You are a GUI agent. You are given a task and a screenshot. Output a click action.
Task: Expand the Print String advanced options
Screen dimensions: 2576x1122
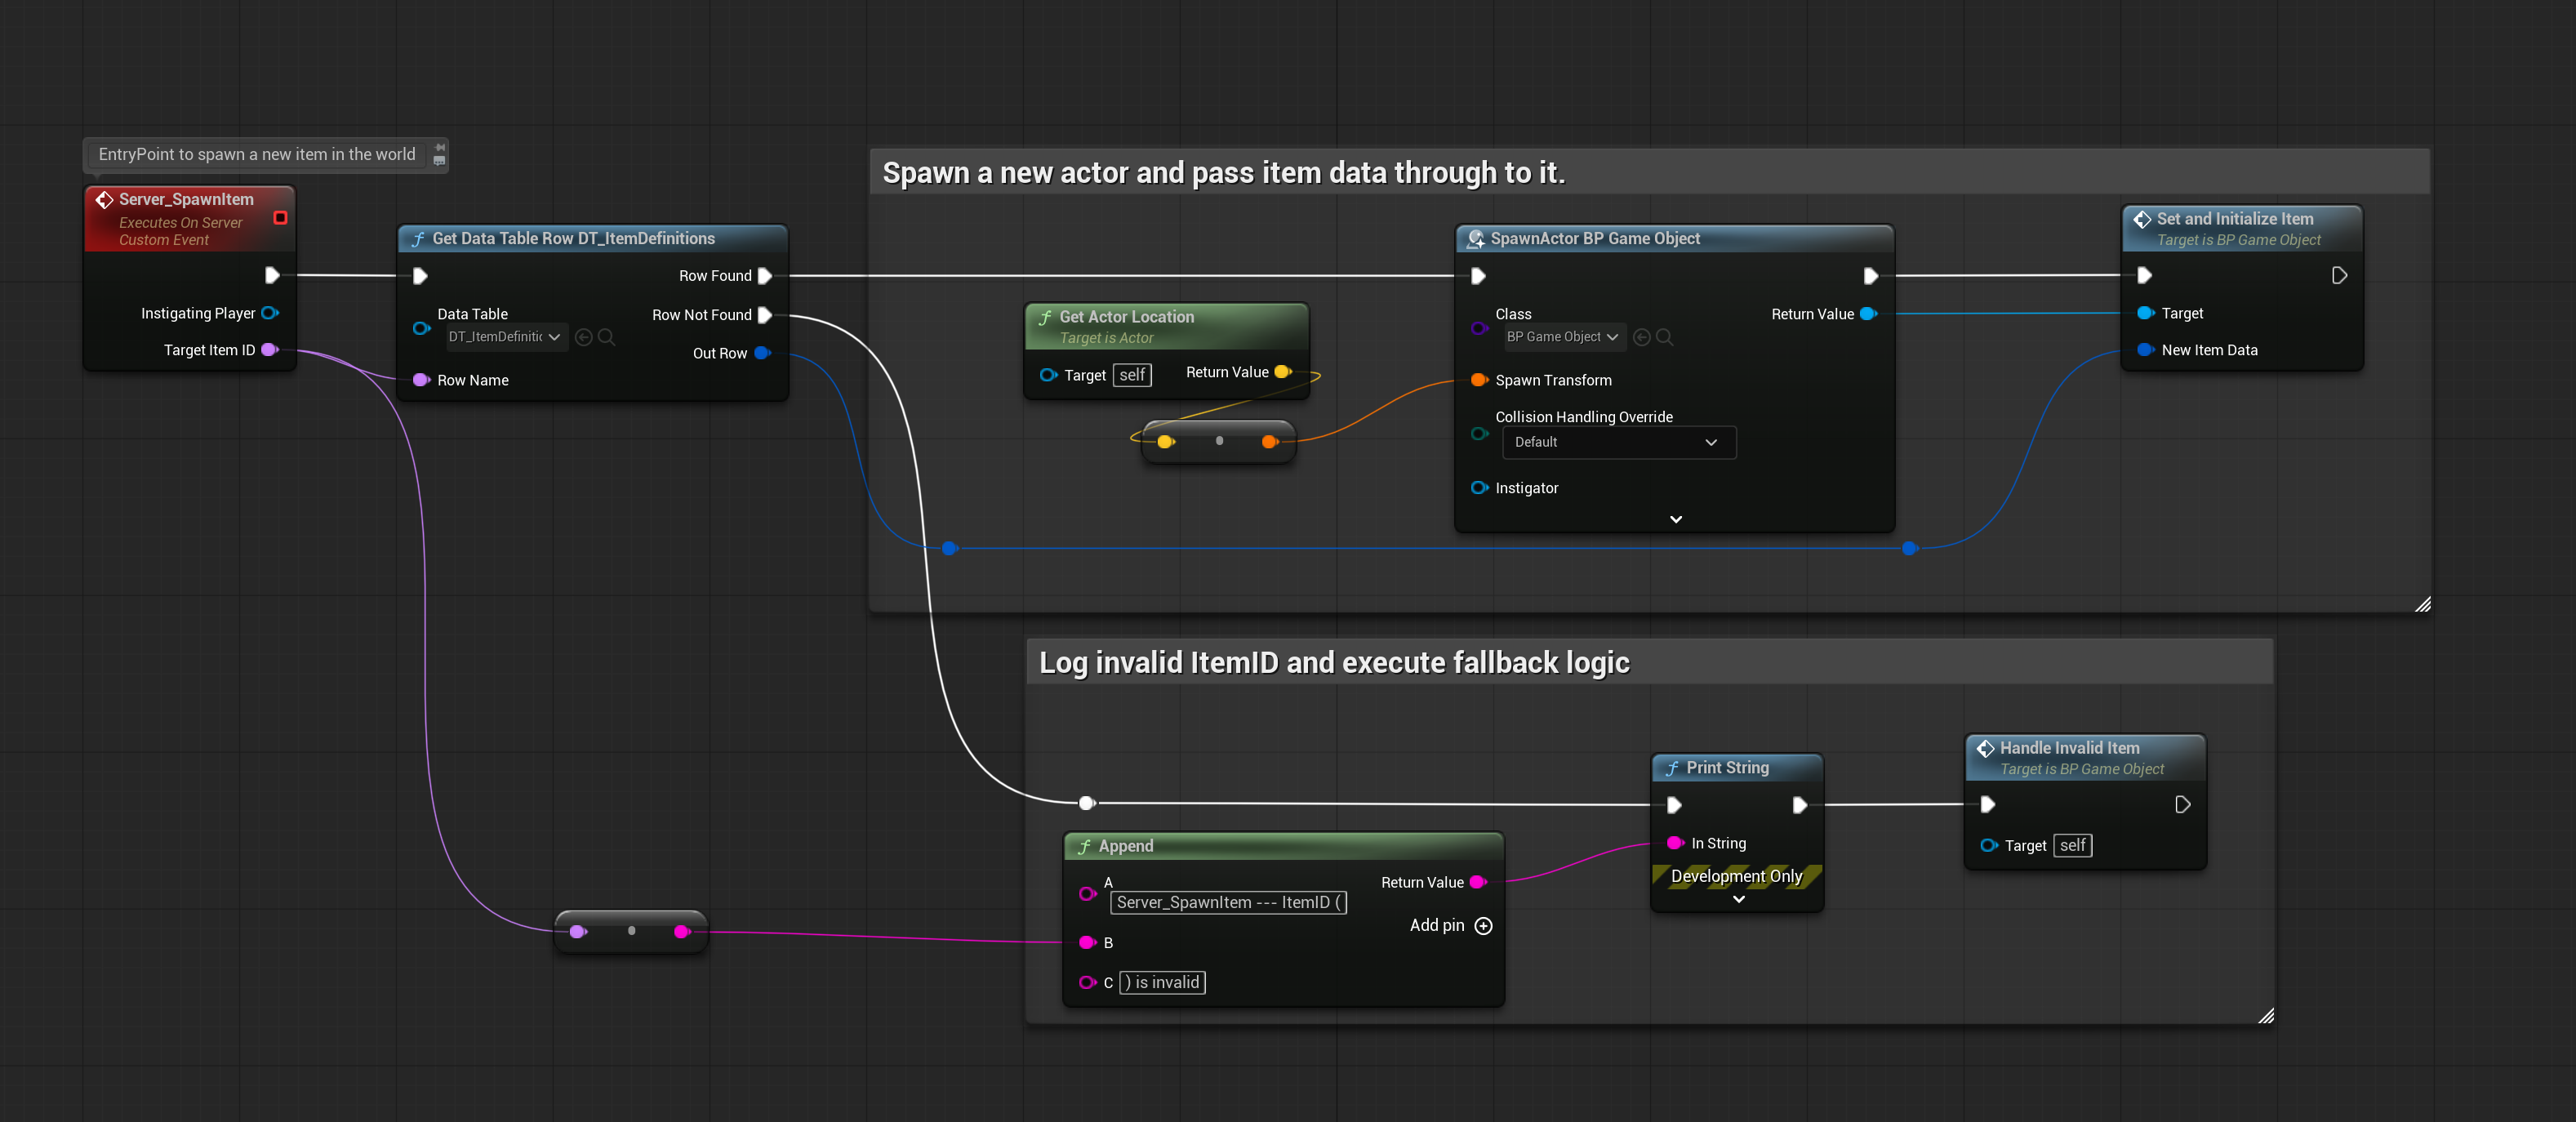click(1739, 899)
